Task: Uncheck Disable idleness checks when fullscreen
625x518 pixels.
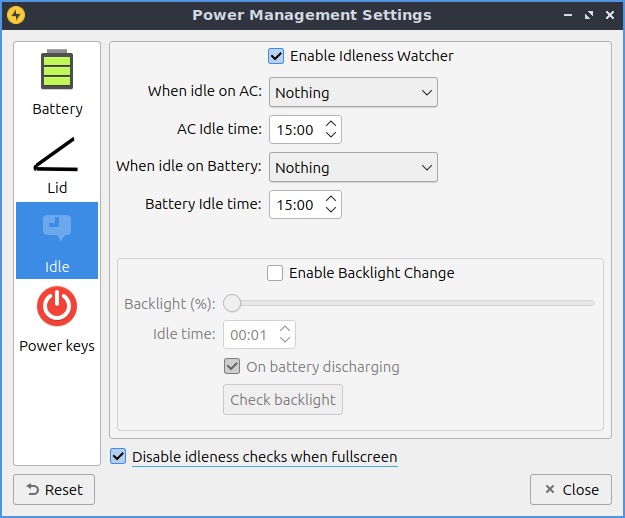Action: coord(119,457)
